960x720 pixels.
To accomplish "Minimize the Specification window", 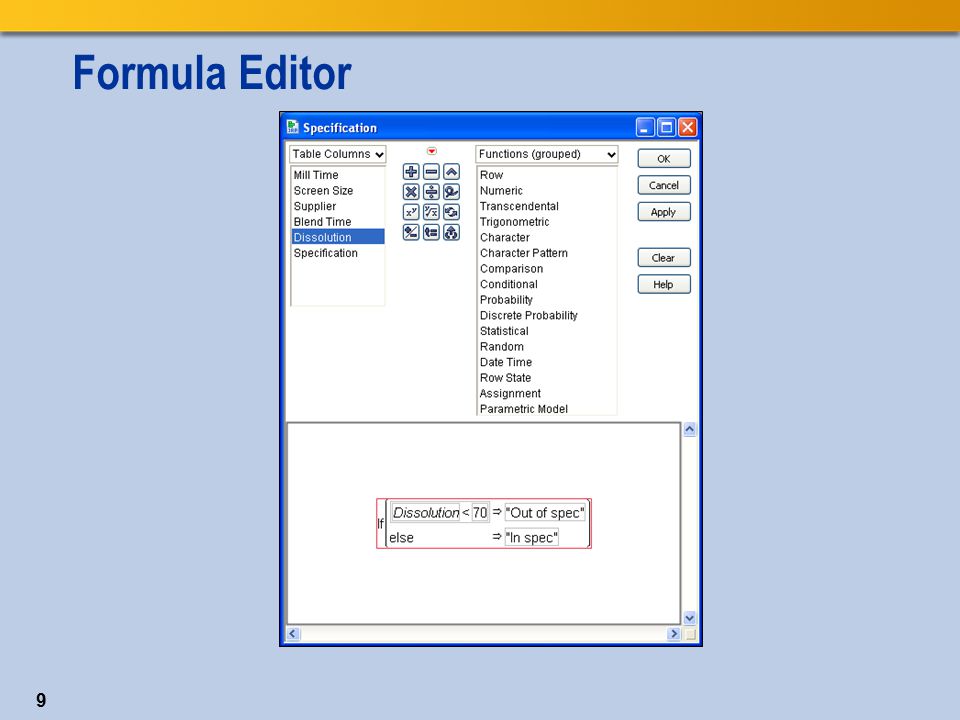I will pos(645,127).
